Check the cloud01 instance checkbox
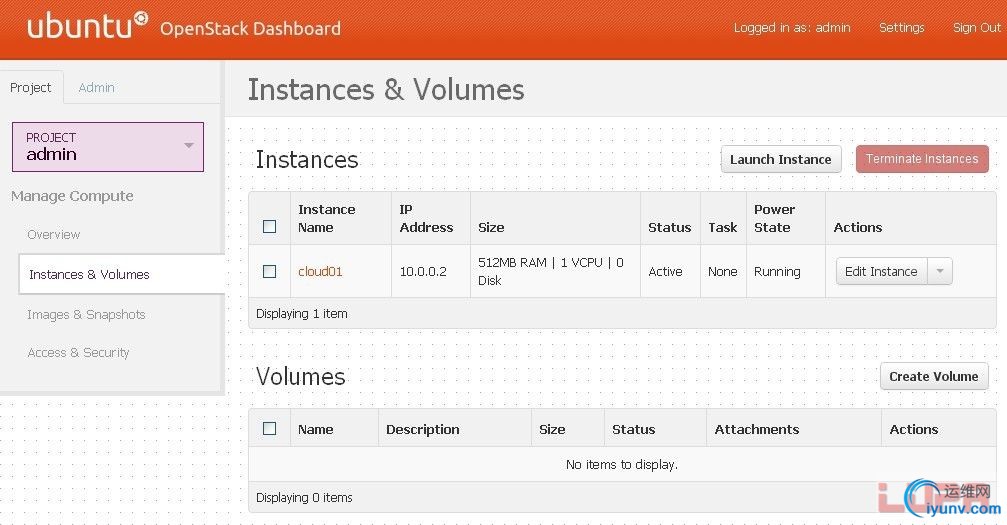Image resolution: width=1007 pixels, height=525 pixels. point(269,271)
